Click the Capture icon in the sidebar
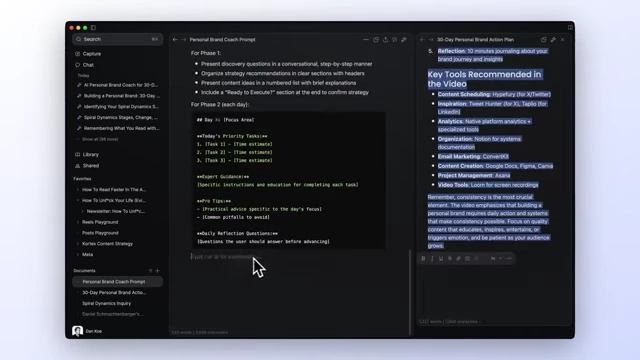Image resolution: width=640 pixels, height=360 pixels. coord(78,54)
